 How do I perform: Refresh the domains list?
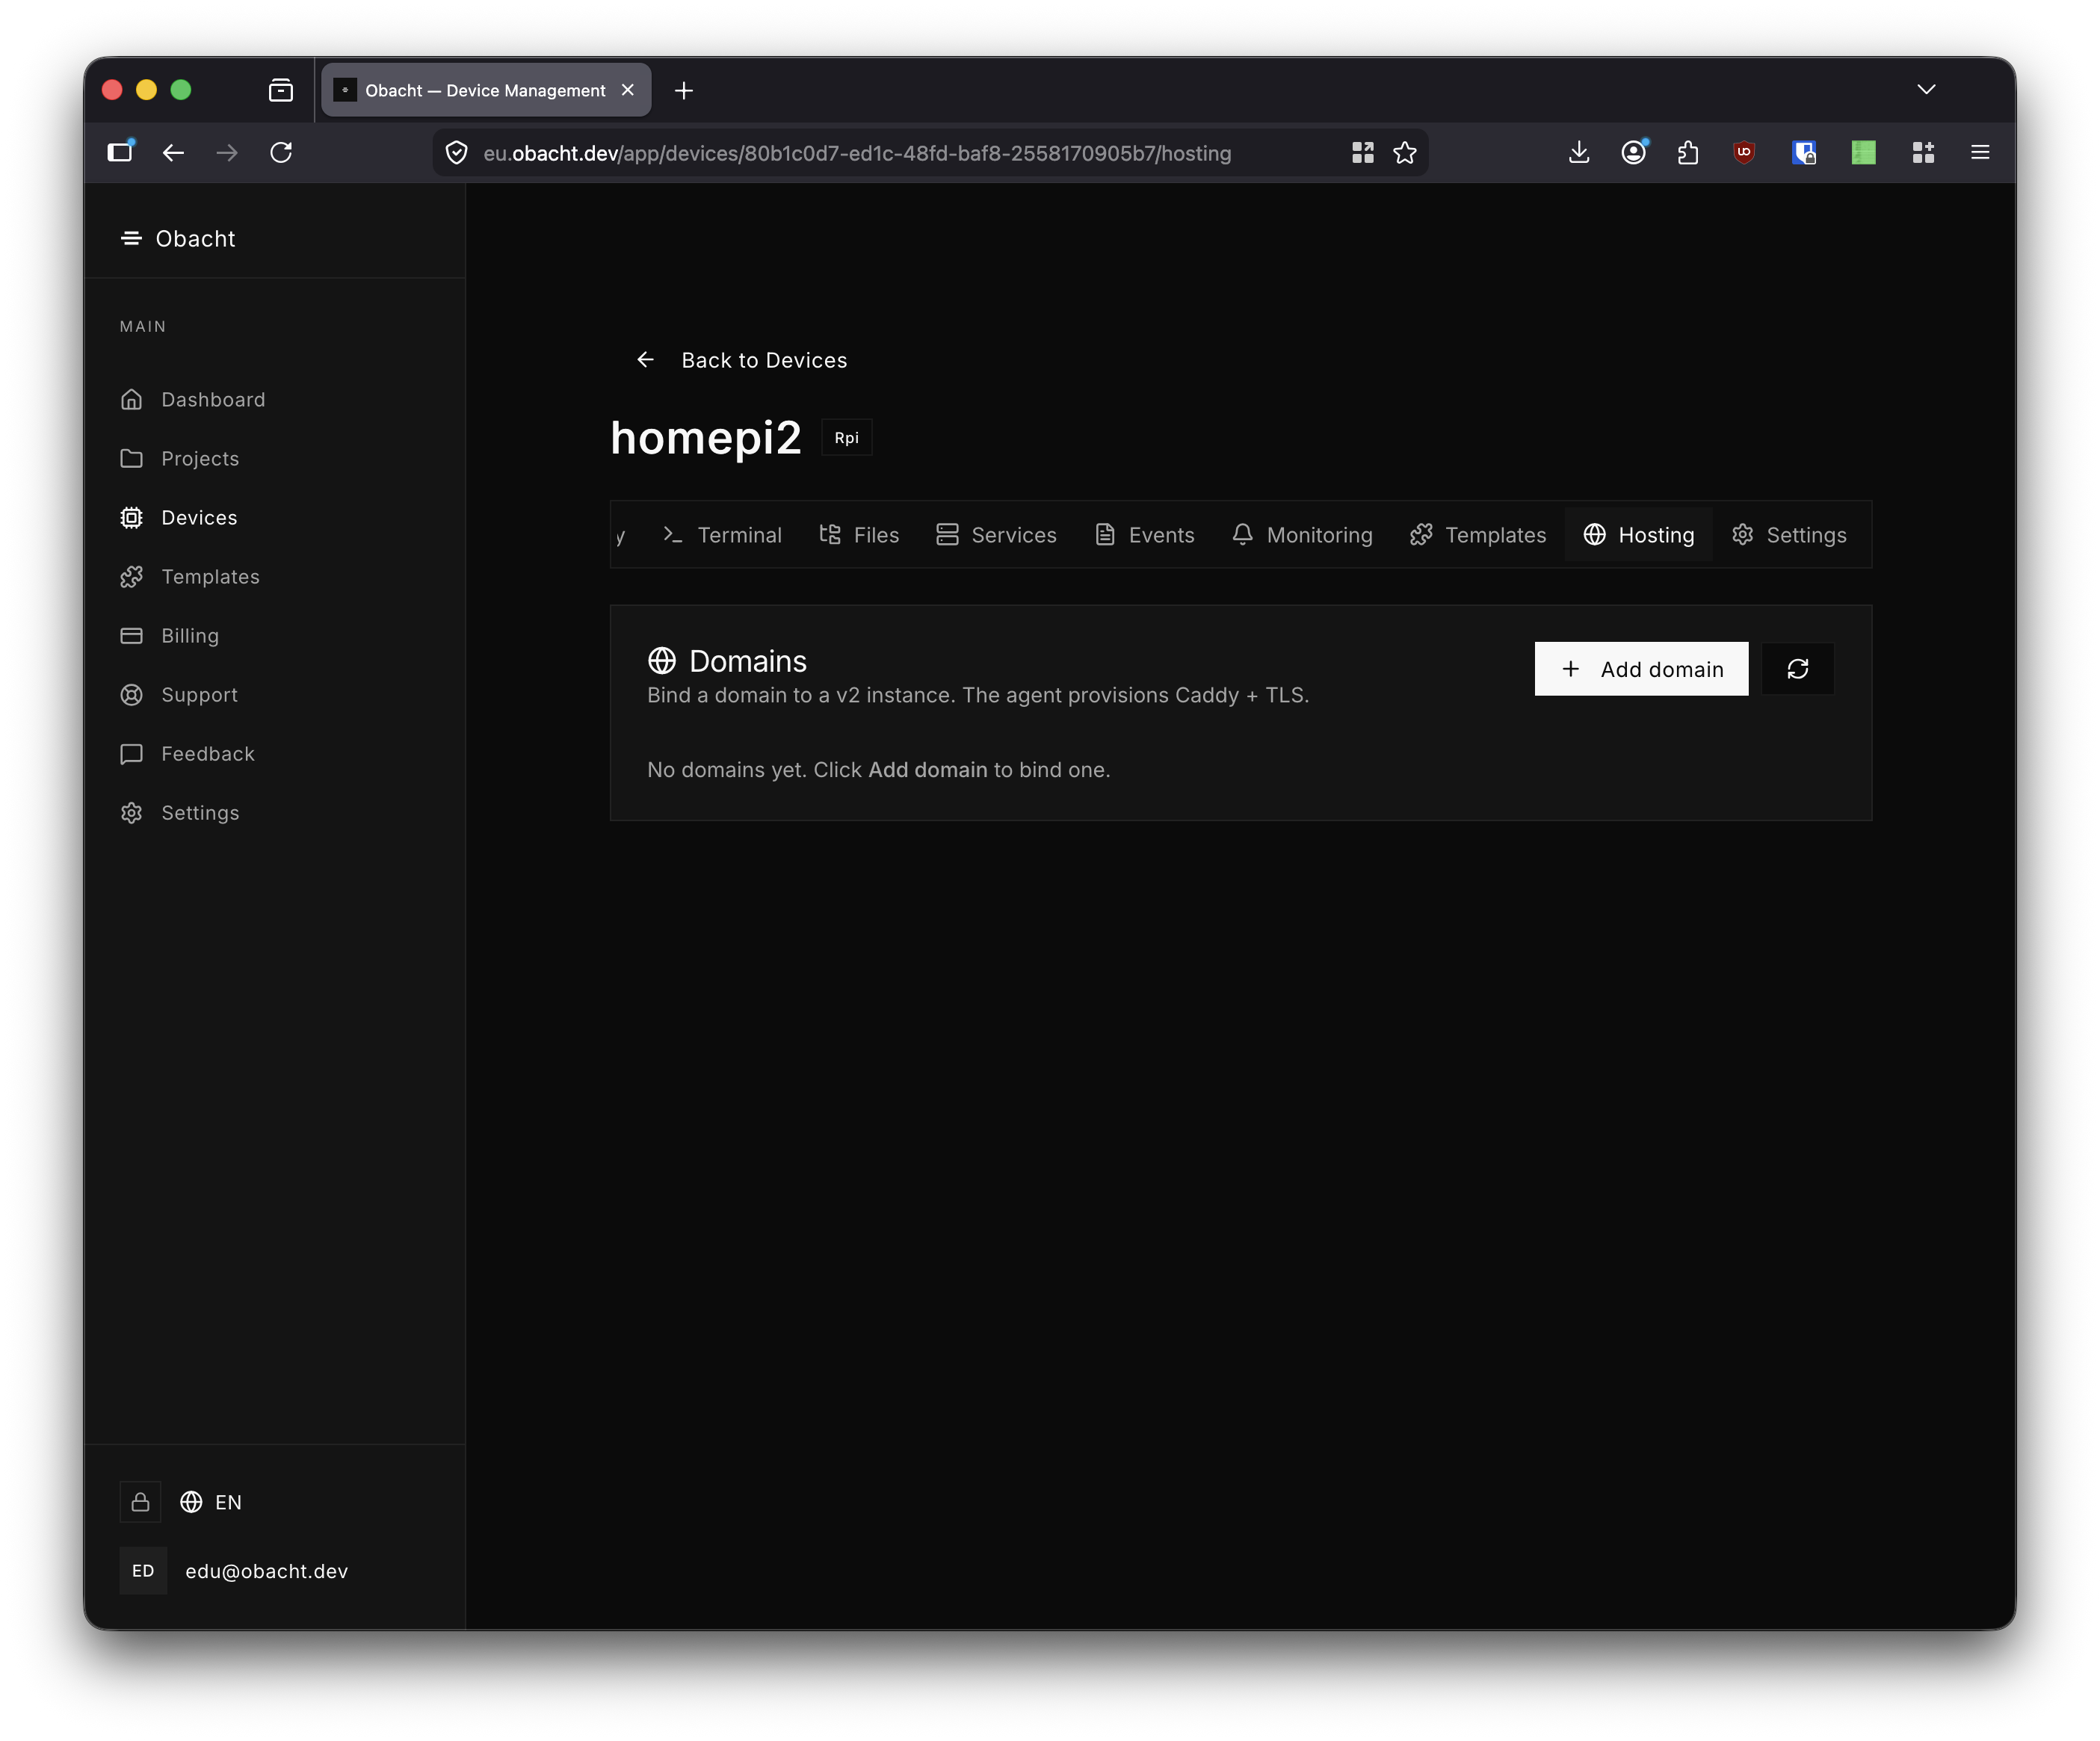coord(1798,669)
